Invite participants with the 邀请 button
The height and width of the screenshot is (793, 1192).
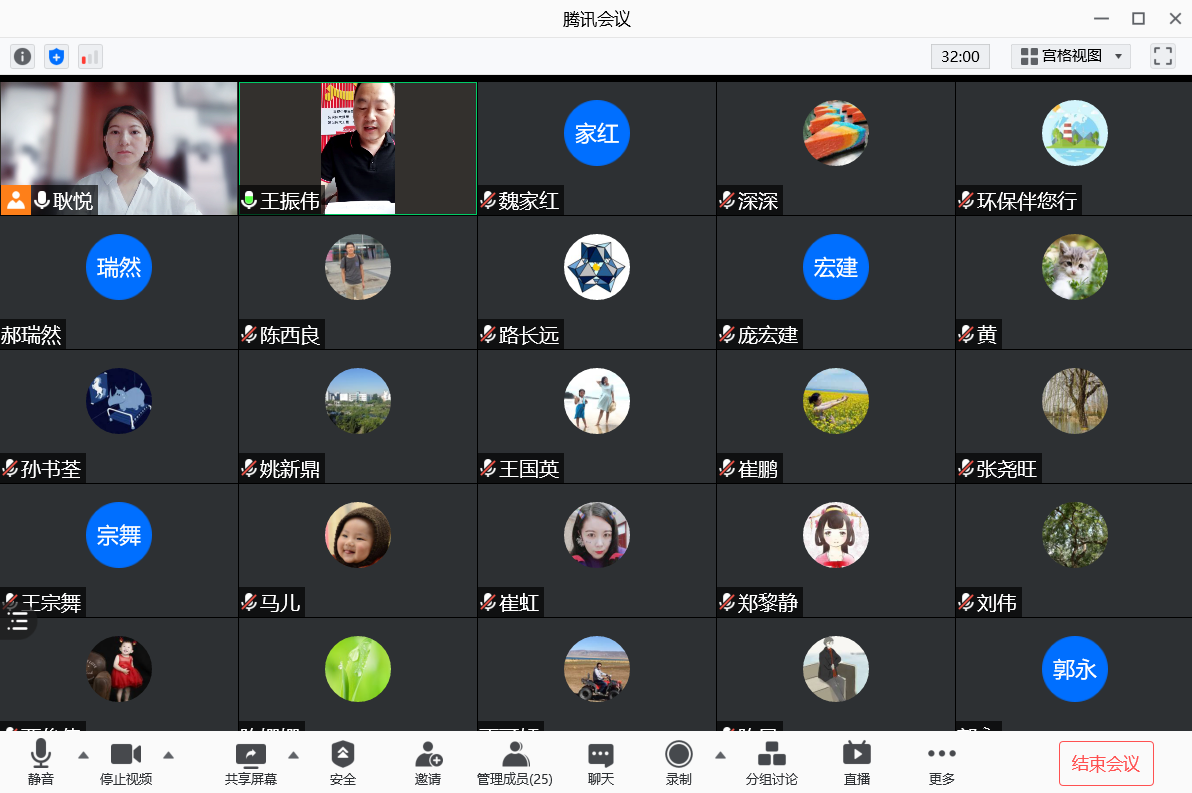428,763
